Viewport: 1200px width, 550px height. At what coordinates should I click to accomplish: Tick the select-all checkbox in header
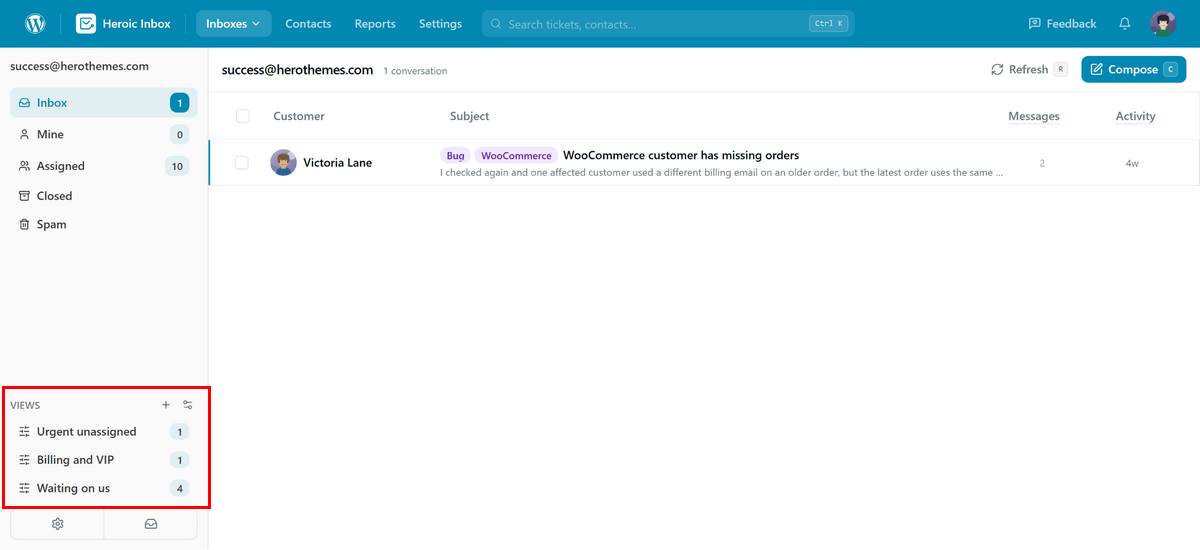coord(242,116)
